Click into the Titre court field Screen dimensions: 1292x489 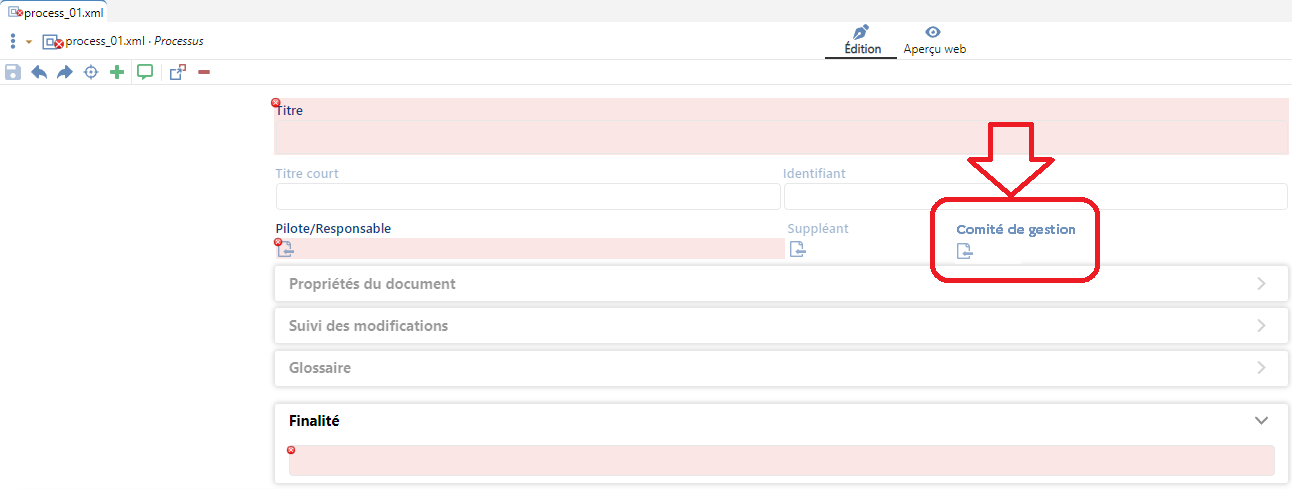point(528,196)
